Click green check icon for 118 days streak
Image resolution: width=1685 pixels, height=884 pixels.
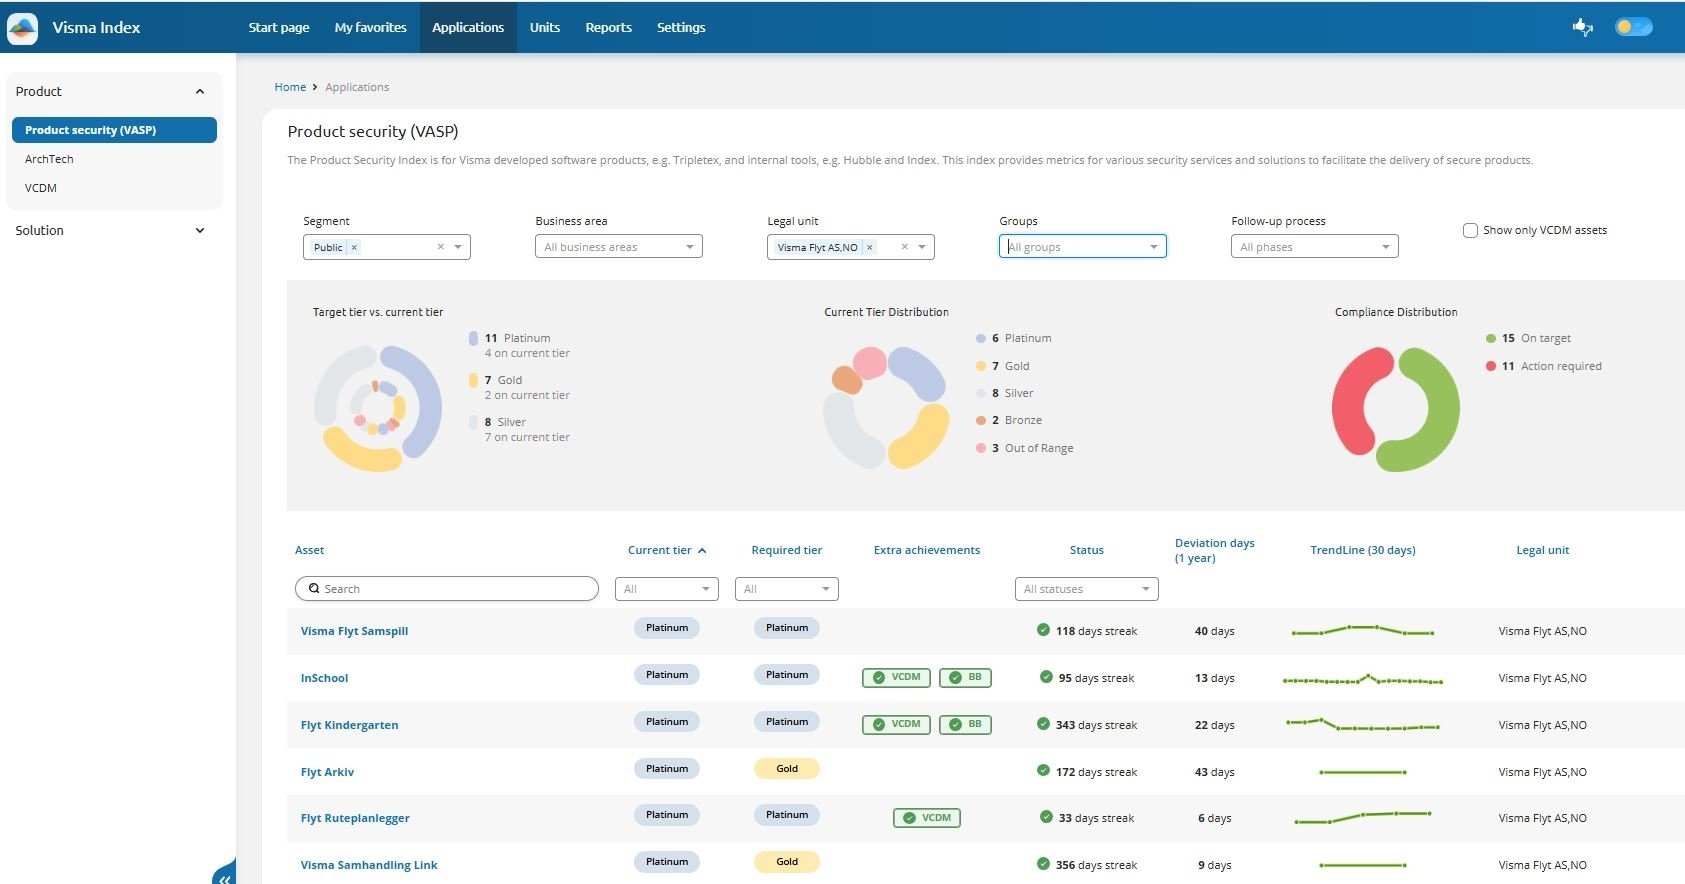point(1043,630)
